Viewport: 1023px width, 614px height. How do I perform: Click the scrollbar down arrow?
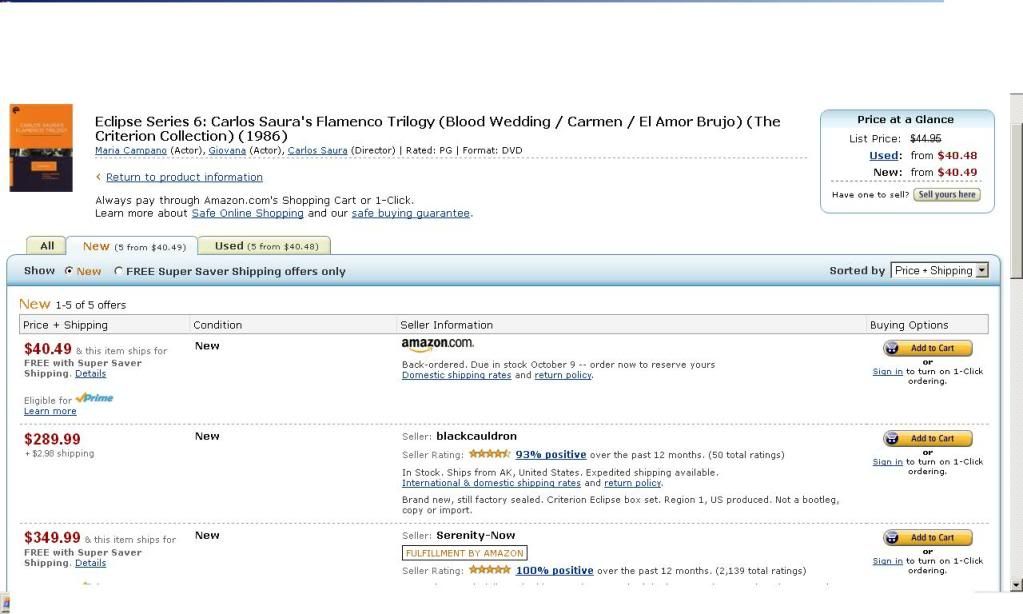(1016, 585)
